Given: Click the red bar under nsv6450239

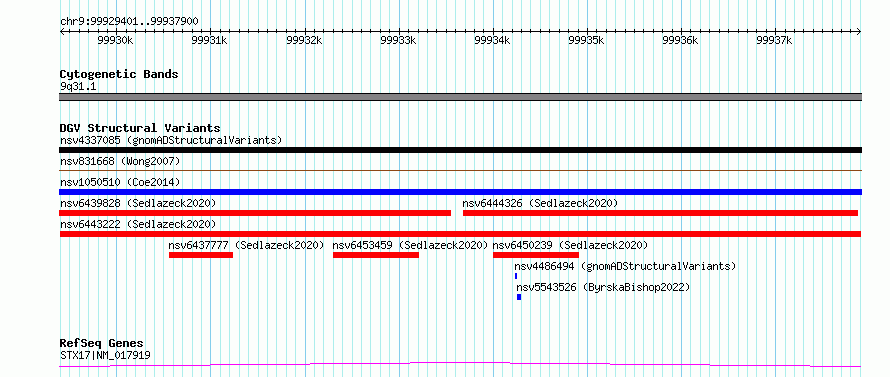Looking at the screenshot, I should (536, 255).
